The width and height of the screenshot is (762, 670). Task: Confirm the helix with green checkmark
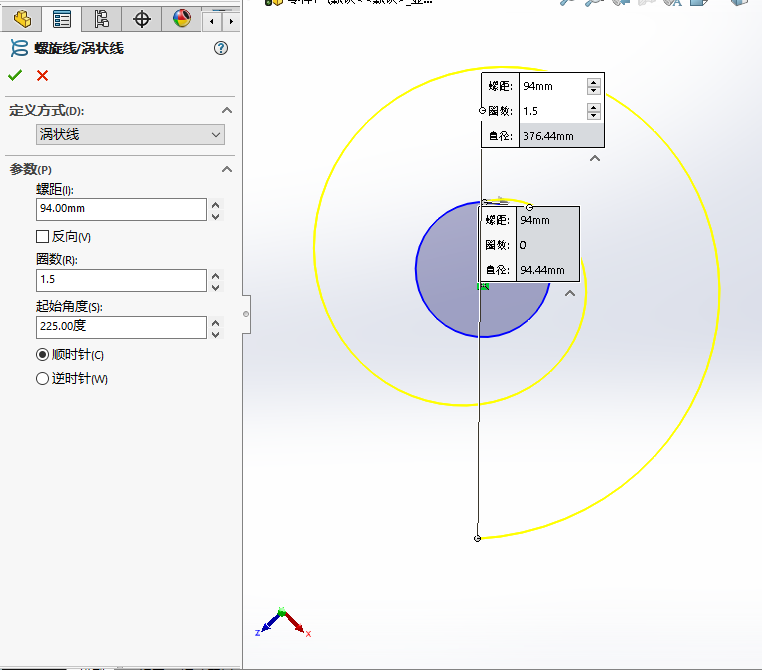click(15, 75)
